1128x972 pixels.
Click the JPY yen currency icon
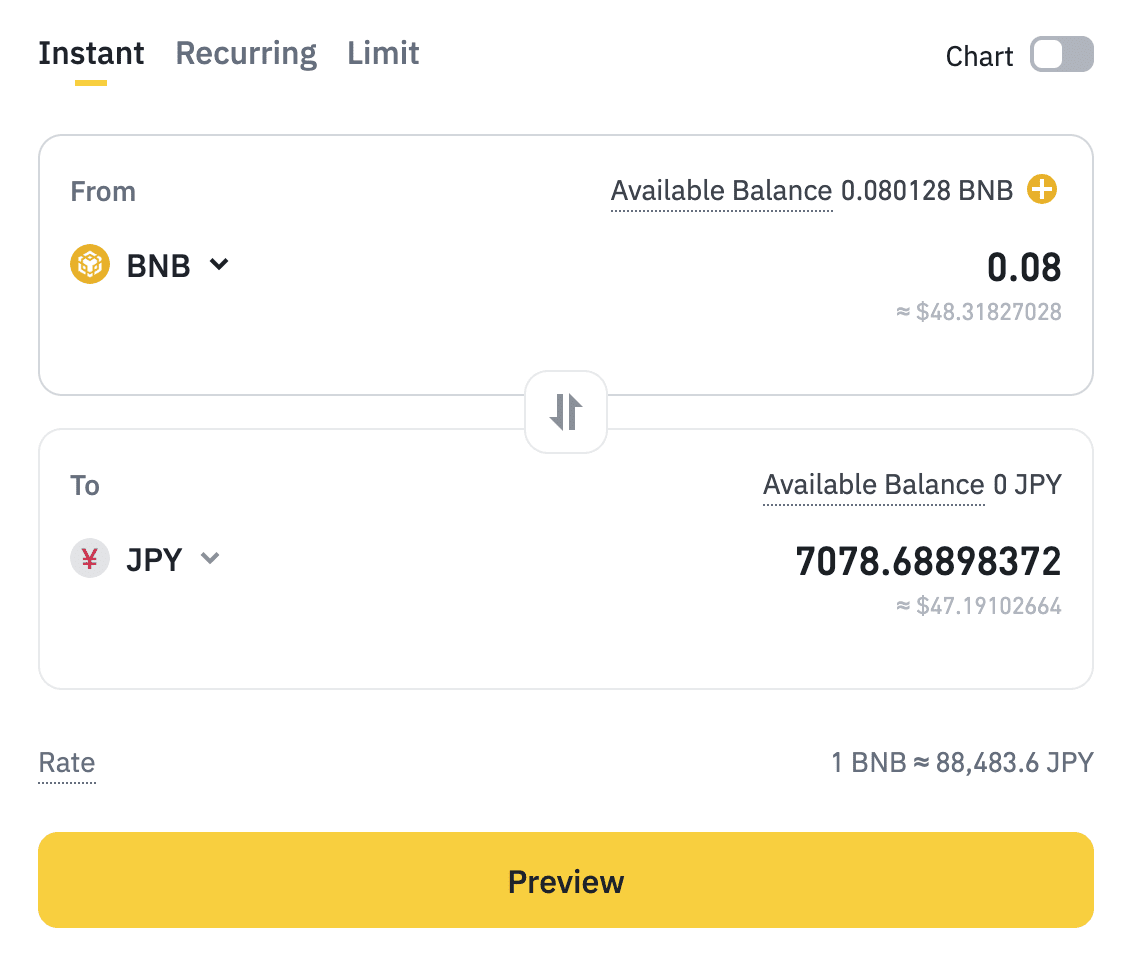tap(90, 559)
